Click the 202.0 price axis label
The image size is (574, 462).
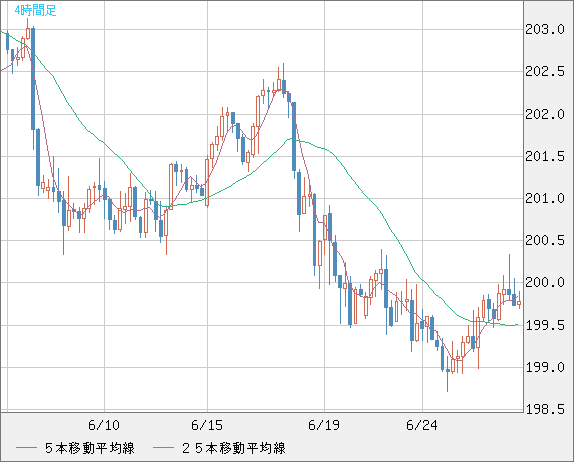545,114
